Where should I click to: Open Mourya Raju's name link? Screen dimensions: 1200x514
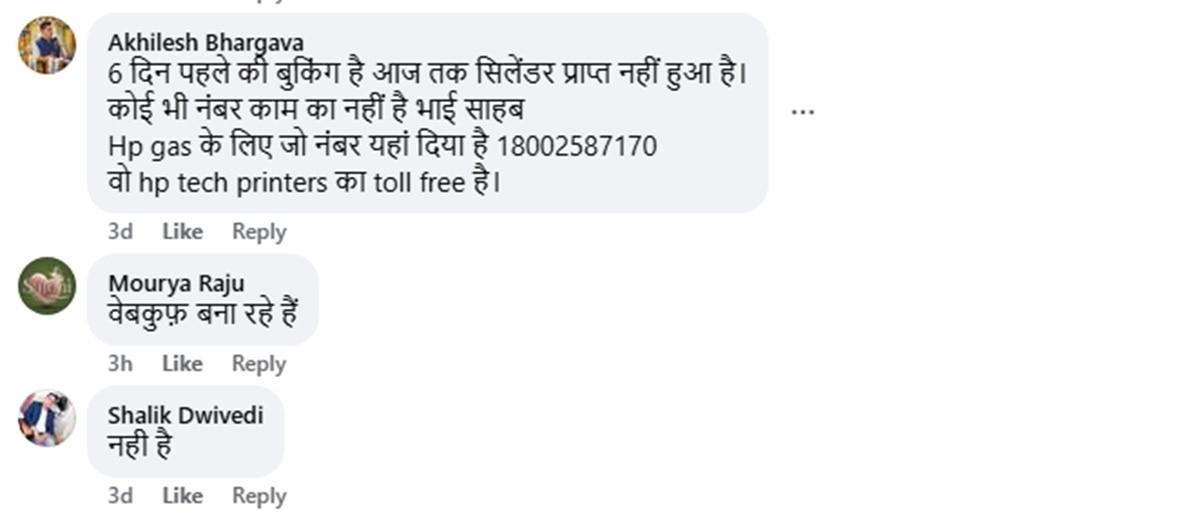tap(176, 283)
